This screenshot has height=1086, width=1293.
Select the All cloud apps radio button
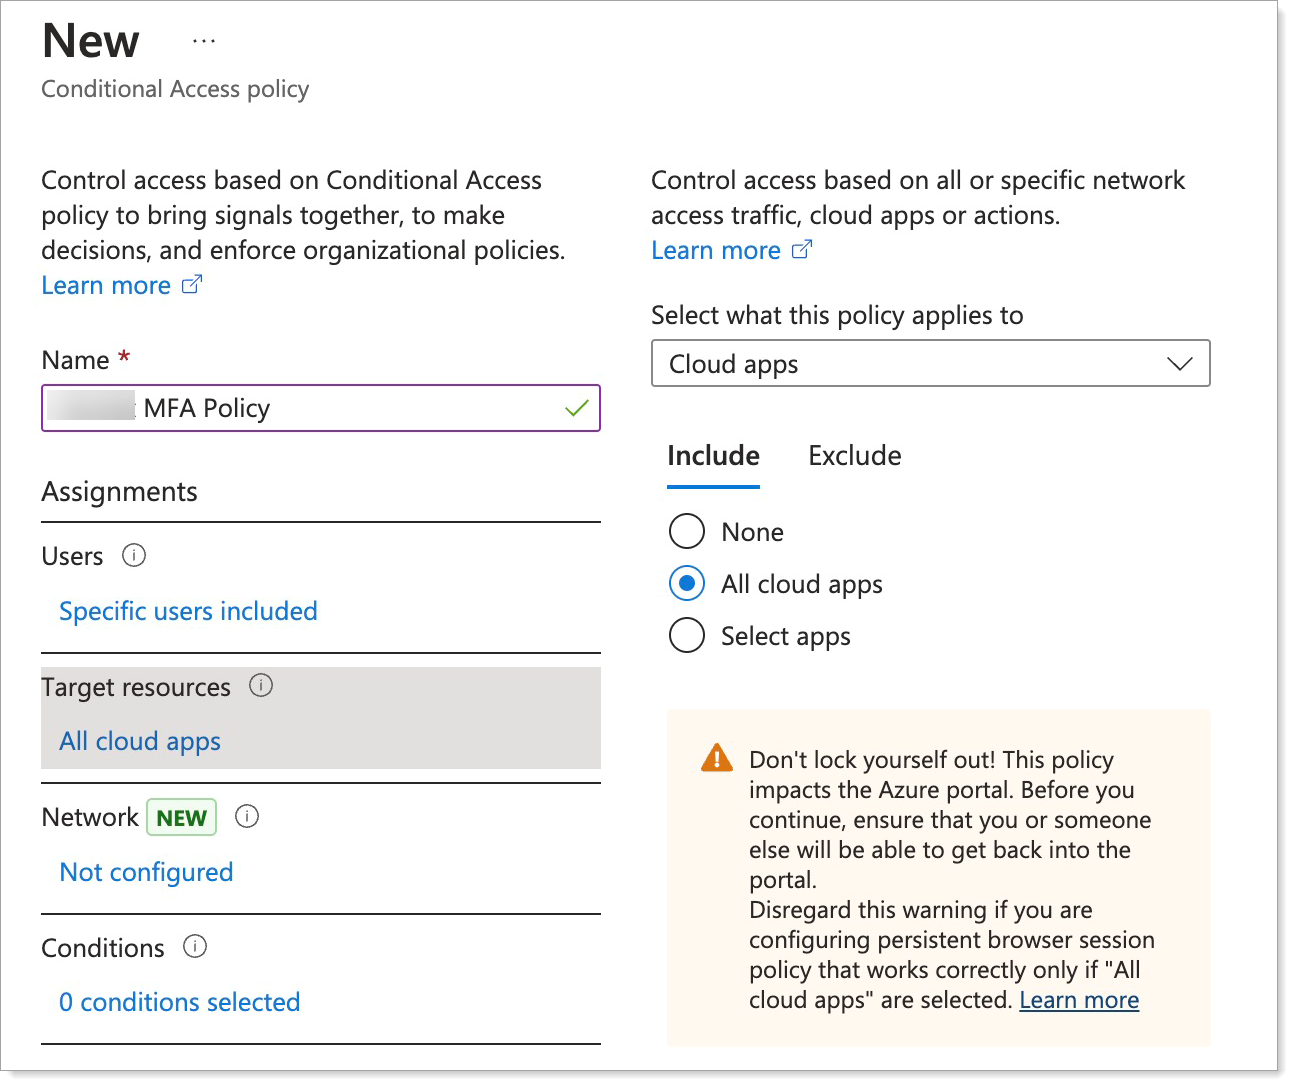point(687,584)
